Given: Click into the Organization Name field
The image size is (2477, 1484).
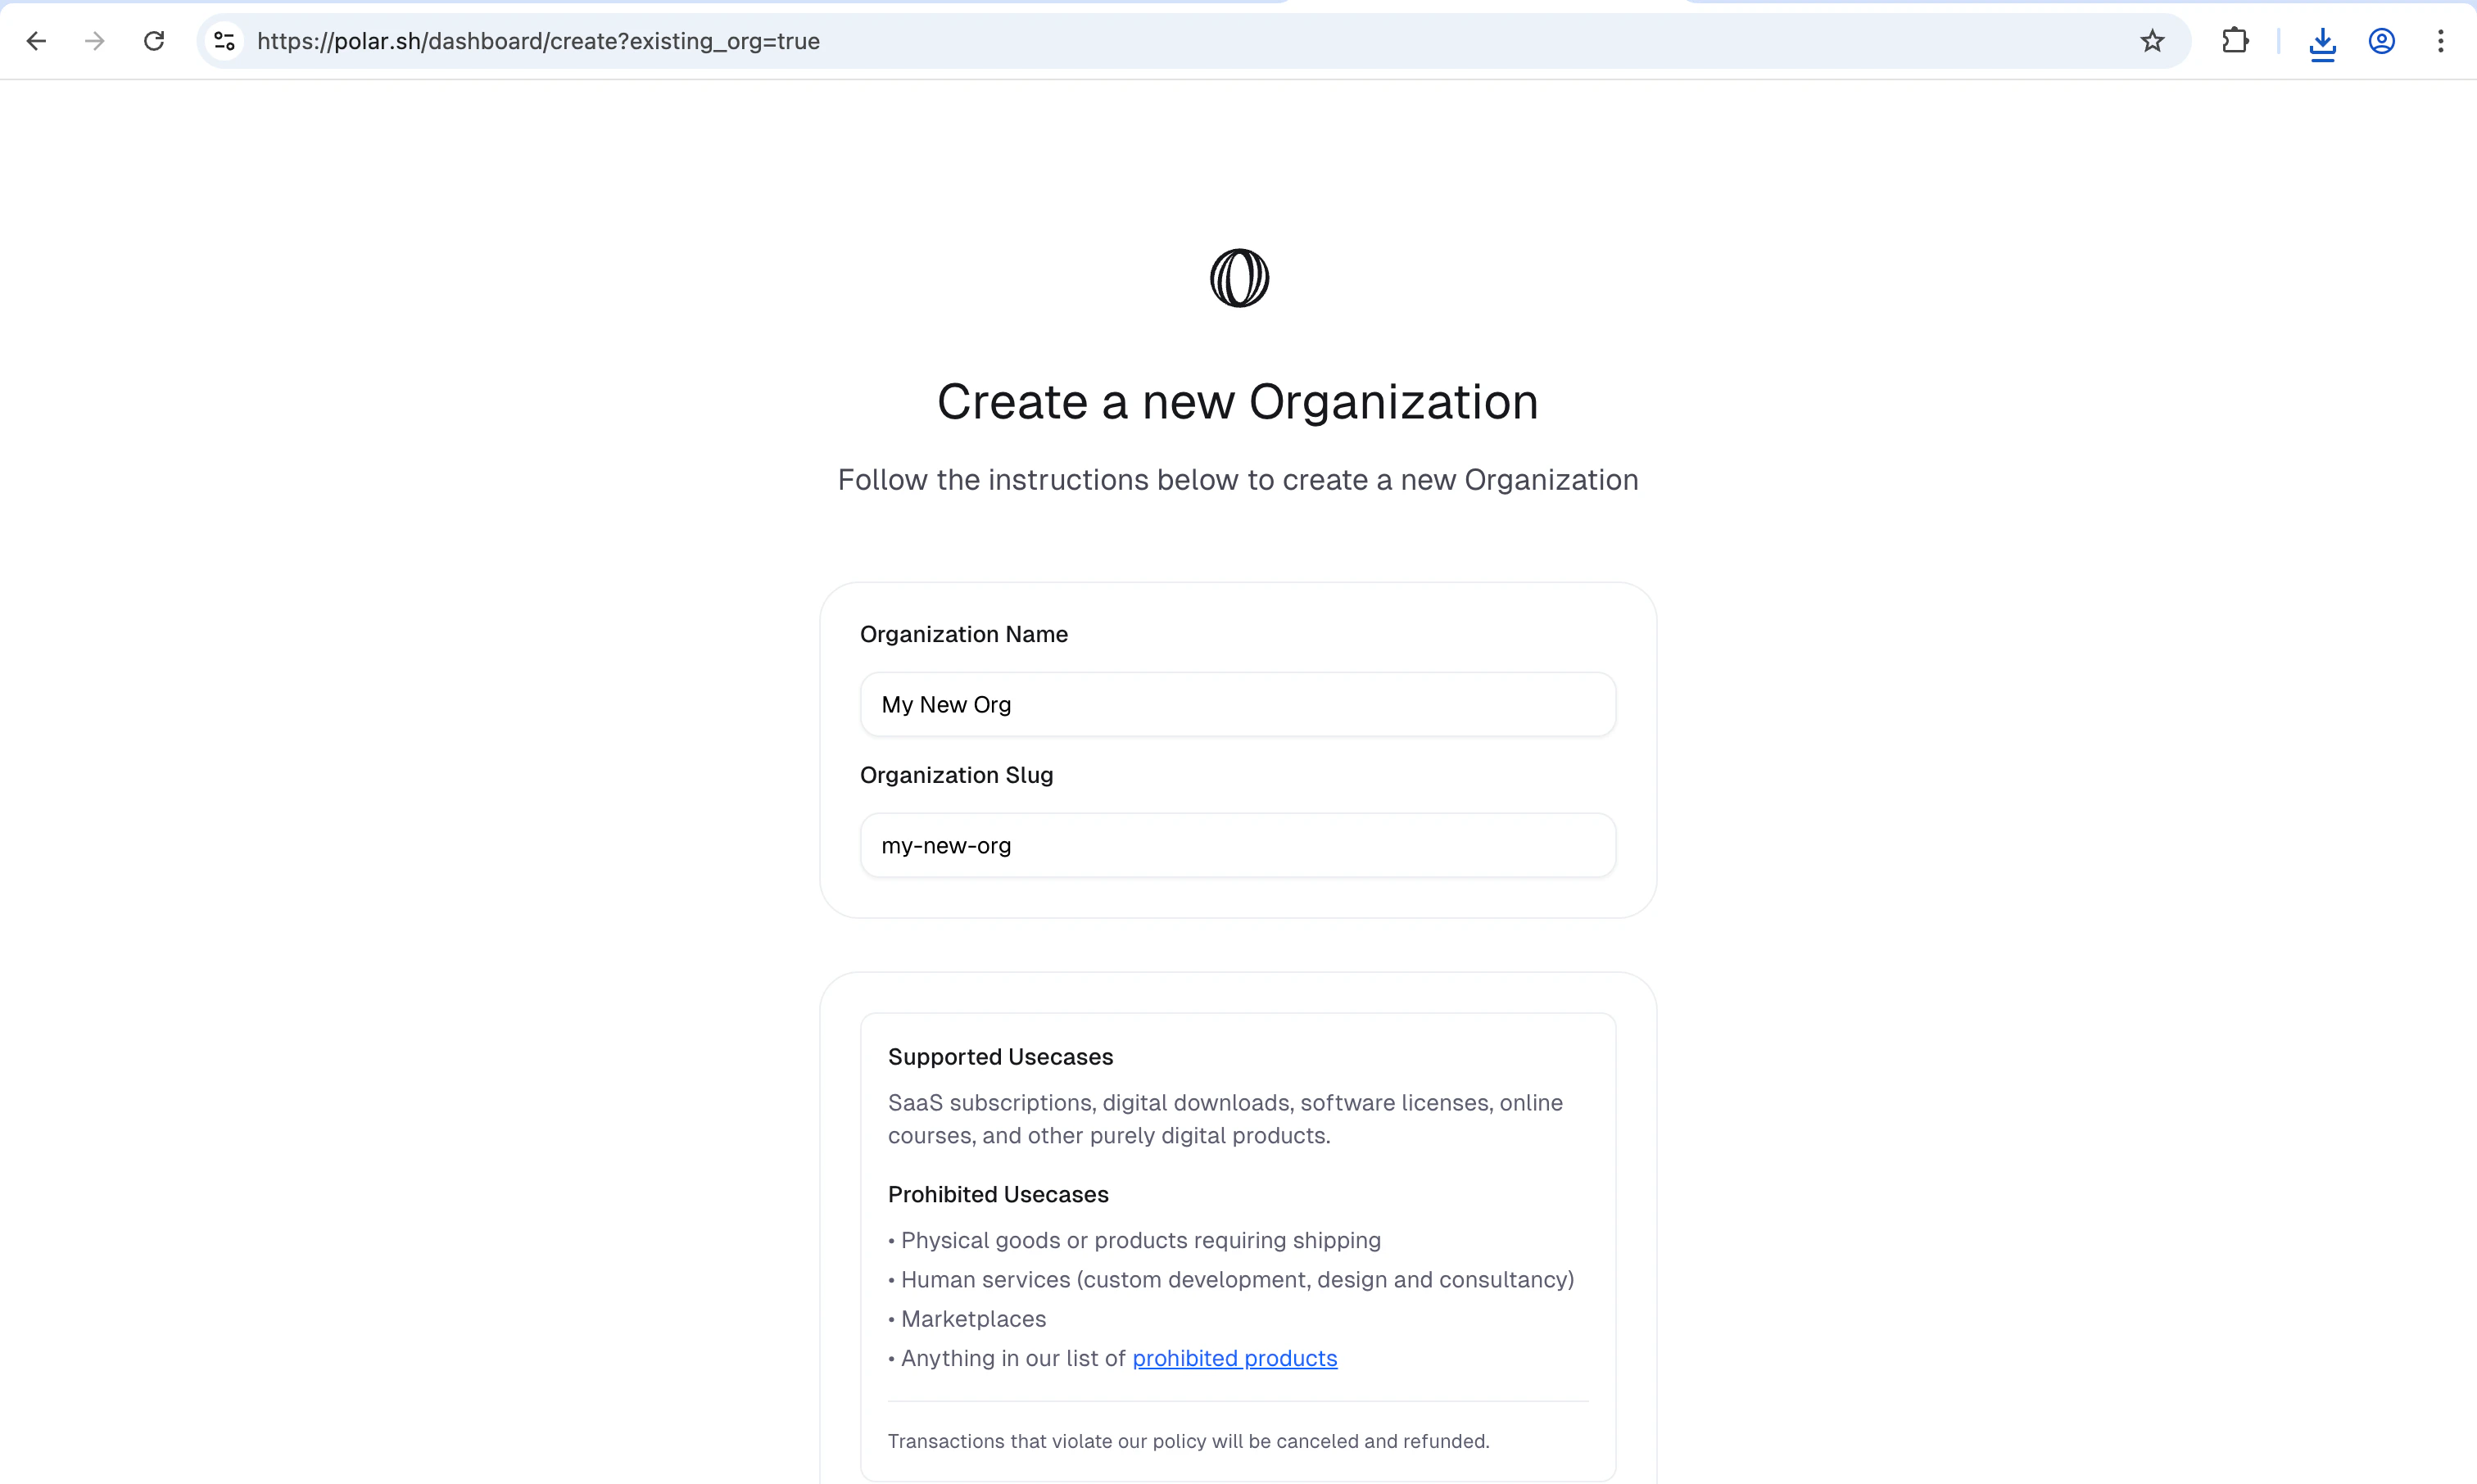Looking at the screenshot, I should point(1237,705).
